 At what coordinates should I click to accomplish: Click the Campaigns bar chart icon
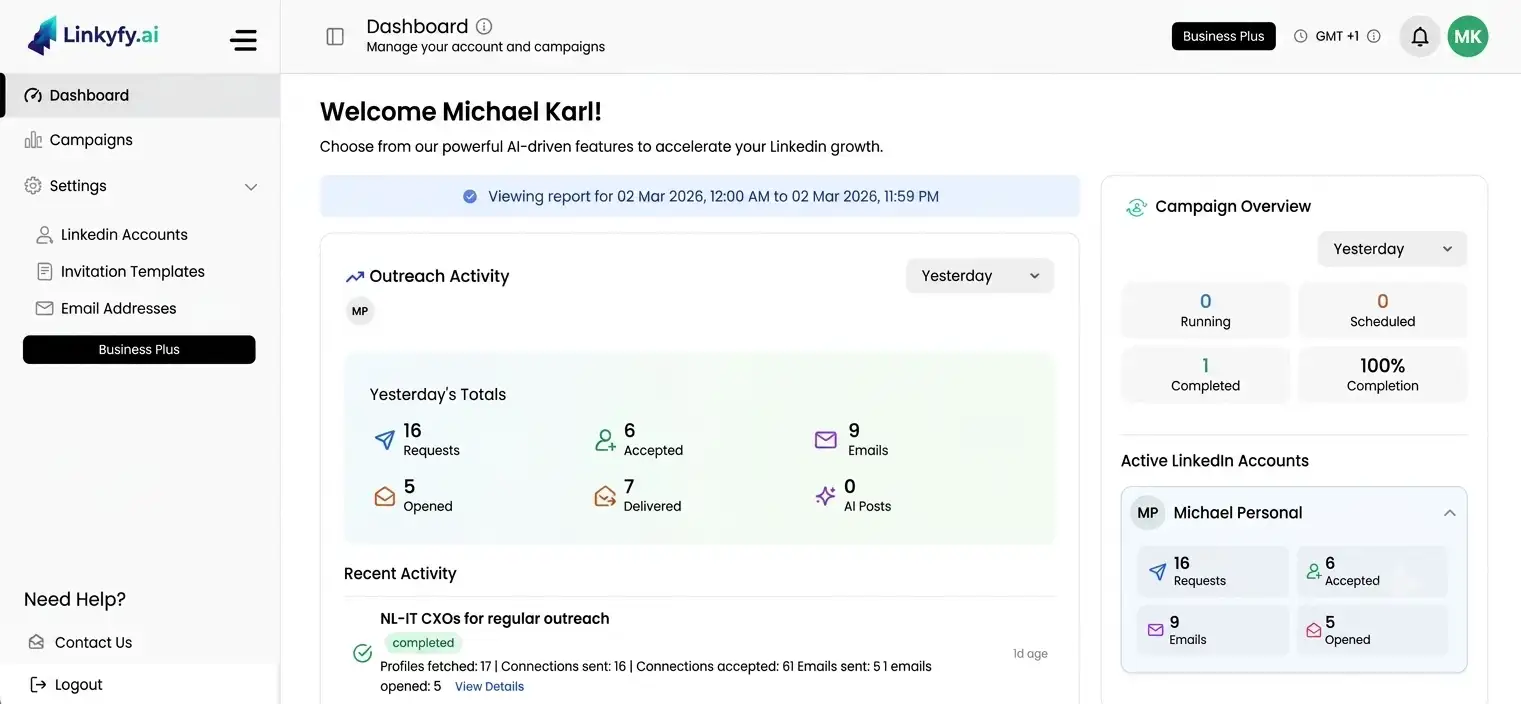tap(33, 140)
